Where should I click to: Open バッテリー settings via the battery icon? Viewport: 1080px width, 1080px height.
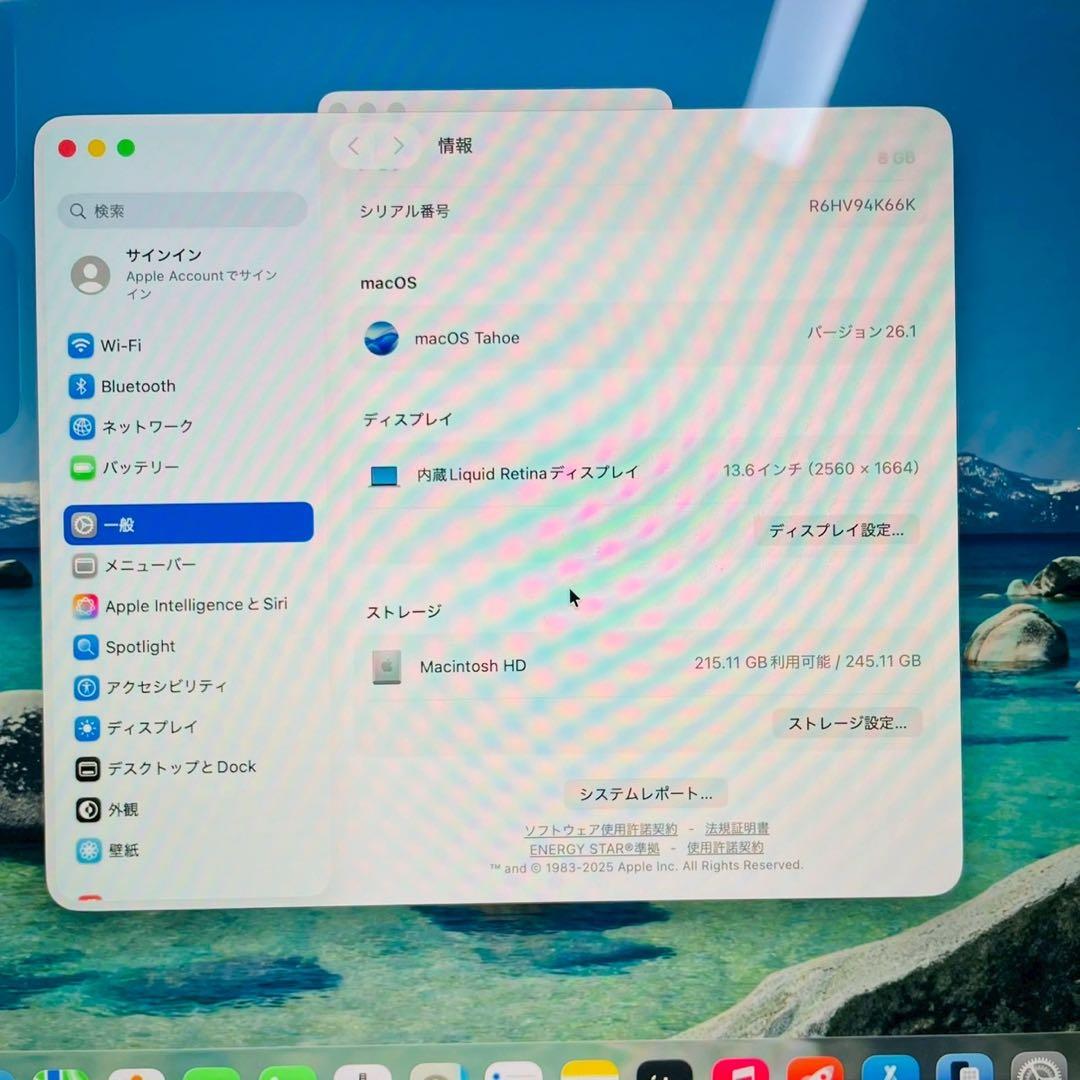click(83, 467)
